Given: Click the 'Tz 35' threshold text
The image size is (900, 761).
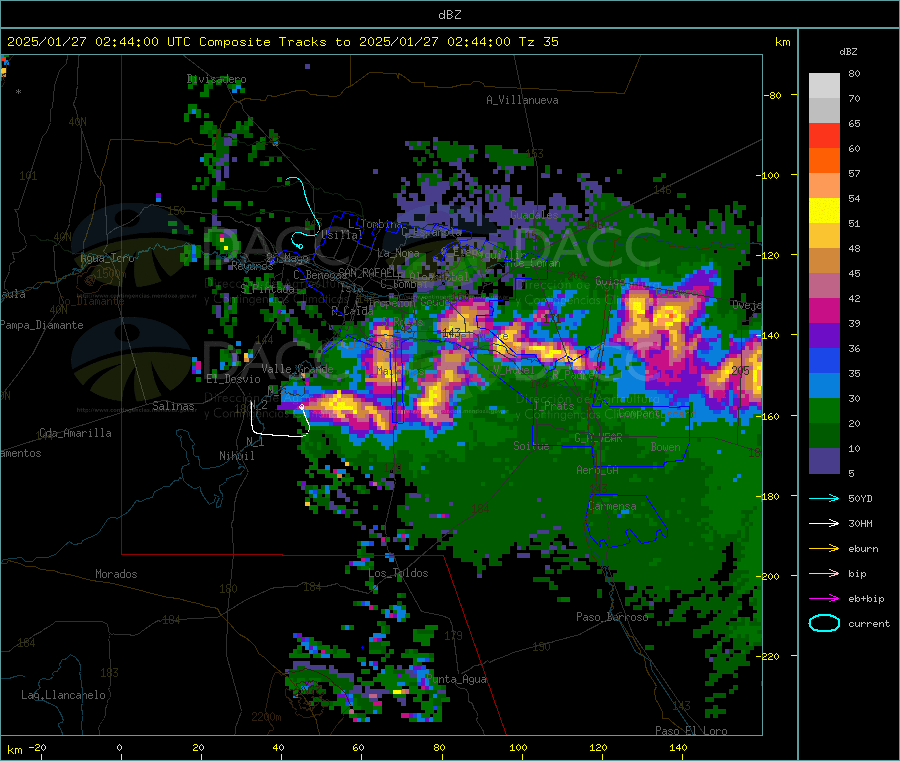Looking at the screenshot, I should click(x=538, y=42).
